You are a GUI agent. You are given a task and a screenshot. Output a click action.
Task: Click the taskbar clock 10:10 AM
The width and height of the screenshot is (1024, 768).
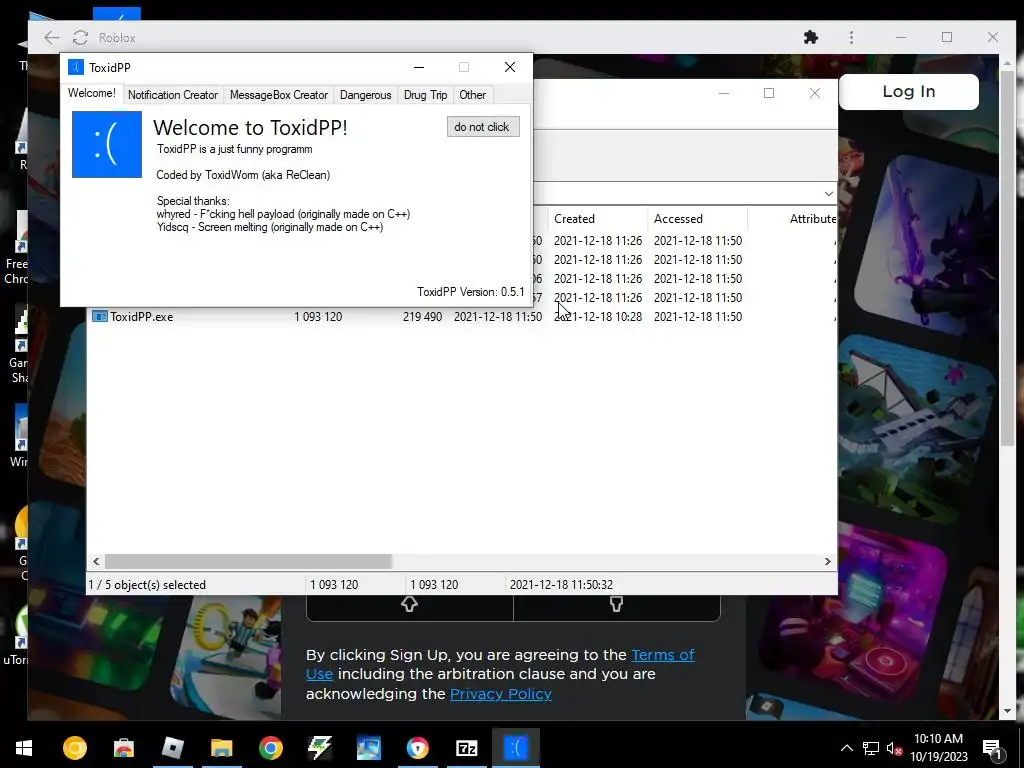[938, 739]
